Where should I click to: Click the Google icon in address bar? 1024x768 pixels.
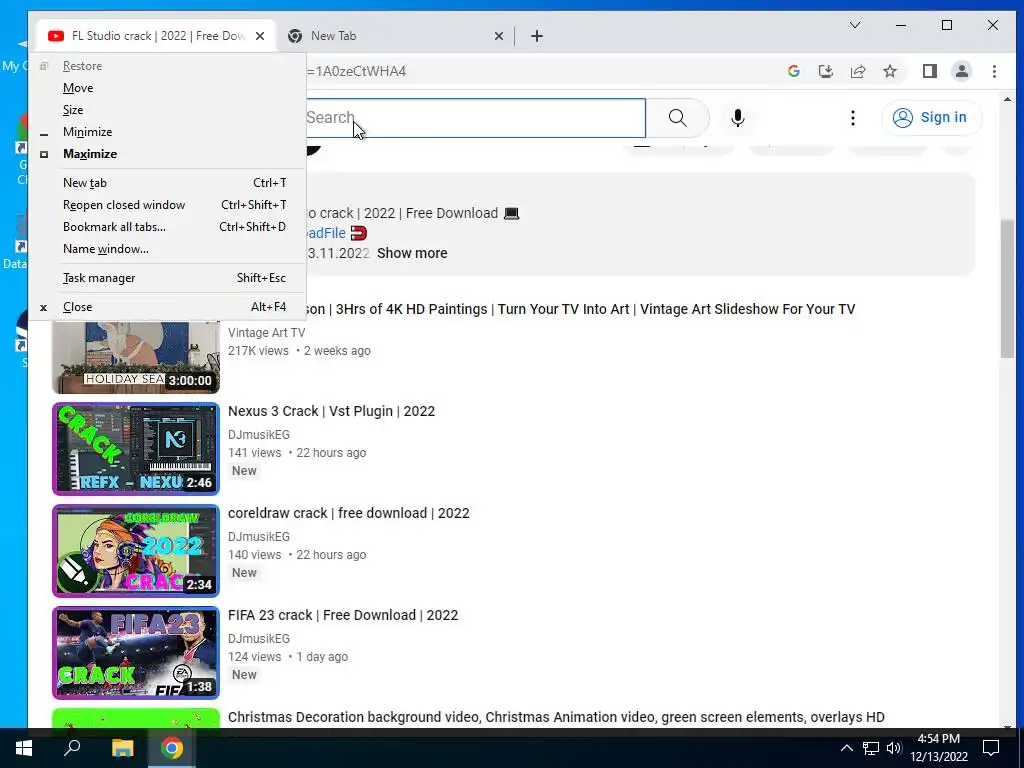pyautogui.click(x=793, y=71)
